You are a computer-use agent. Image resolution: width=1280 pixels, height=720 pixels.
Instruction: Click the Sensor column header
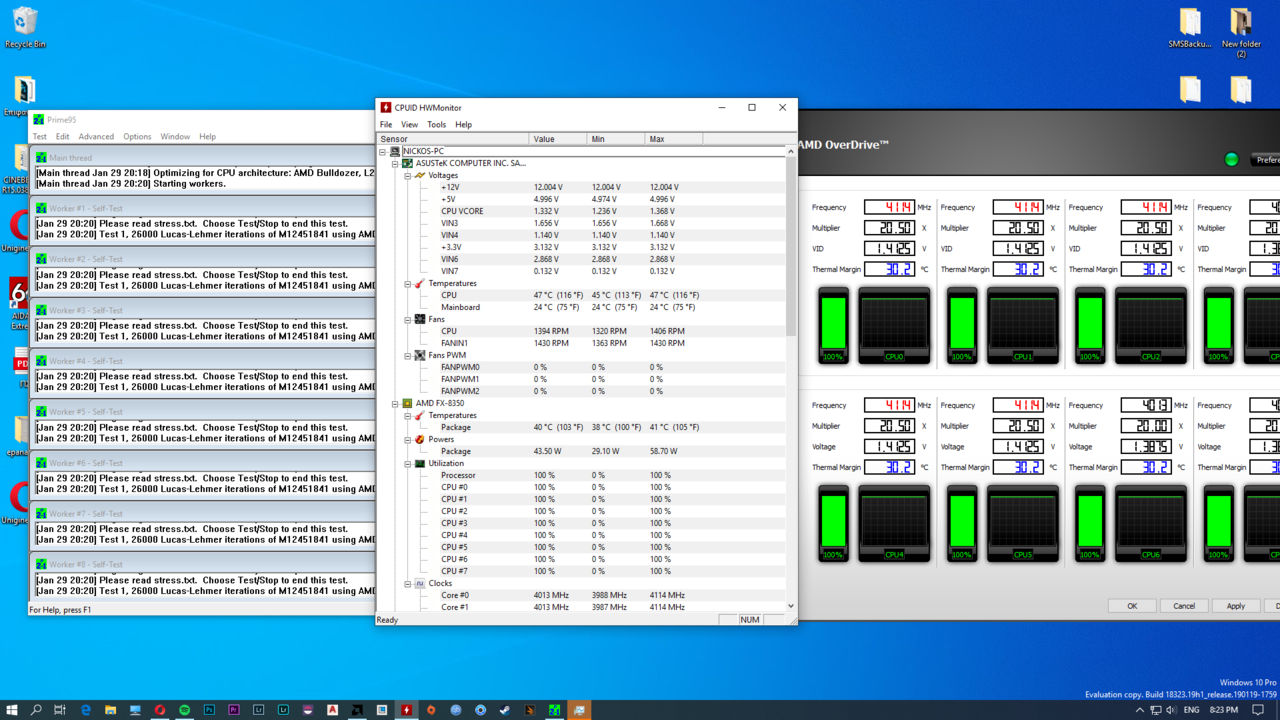click(x=453, y=139)
